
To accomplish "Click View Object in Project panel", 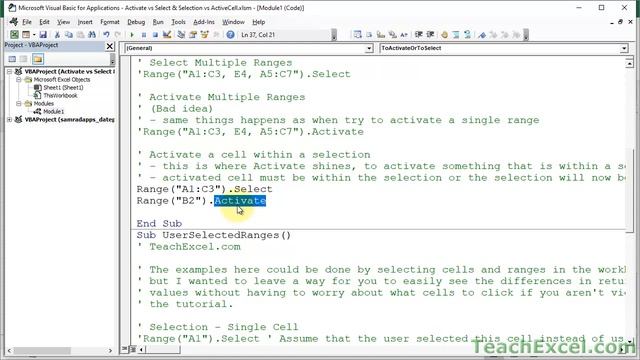I will (x=24, y=59).
